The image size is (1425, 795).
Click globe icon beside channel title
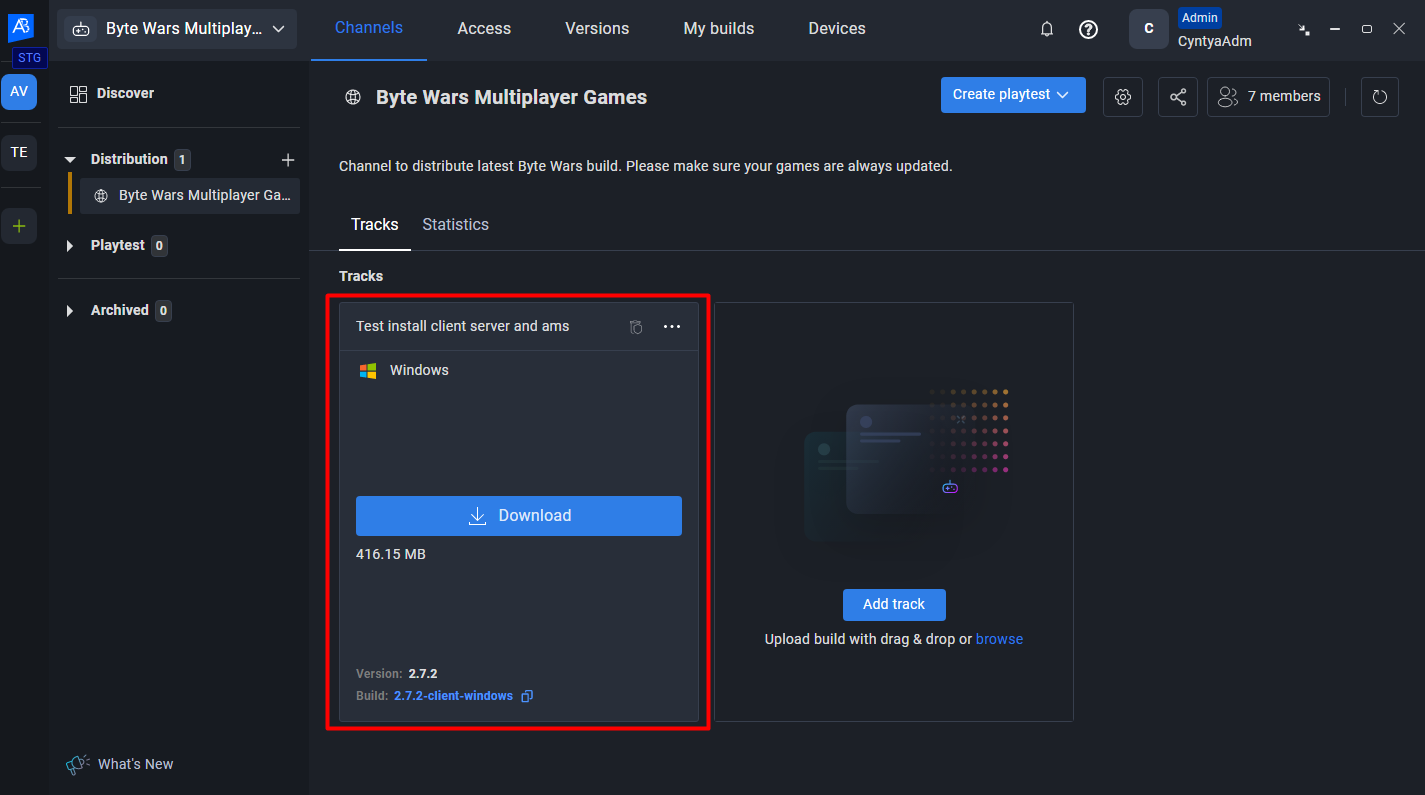352,98
